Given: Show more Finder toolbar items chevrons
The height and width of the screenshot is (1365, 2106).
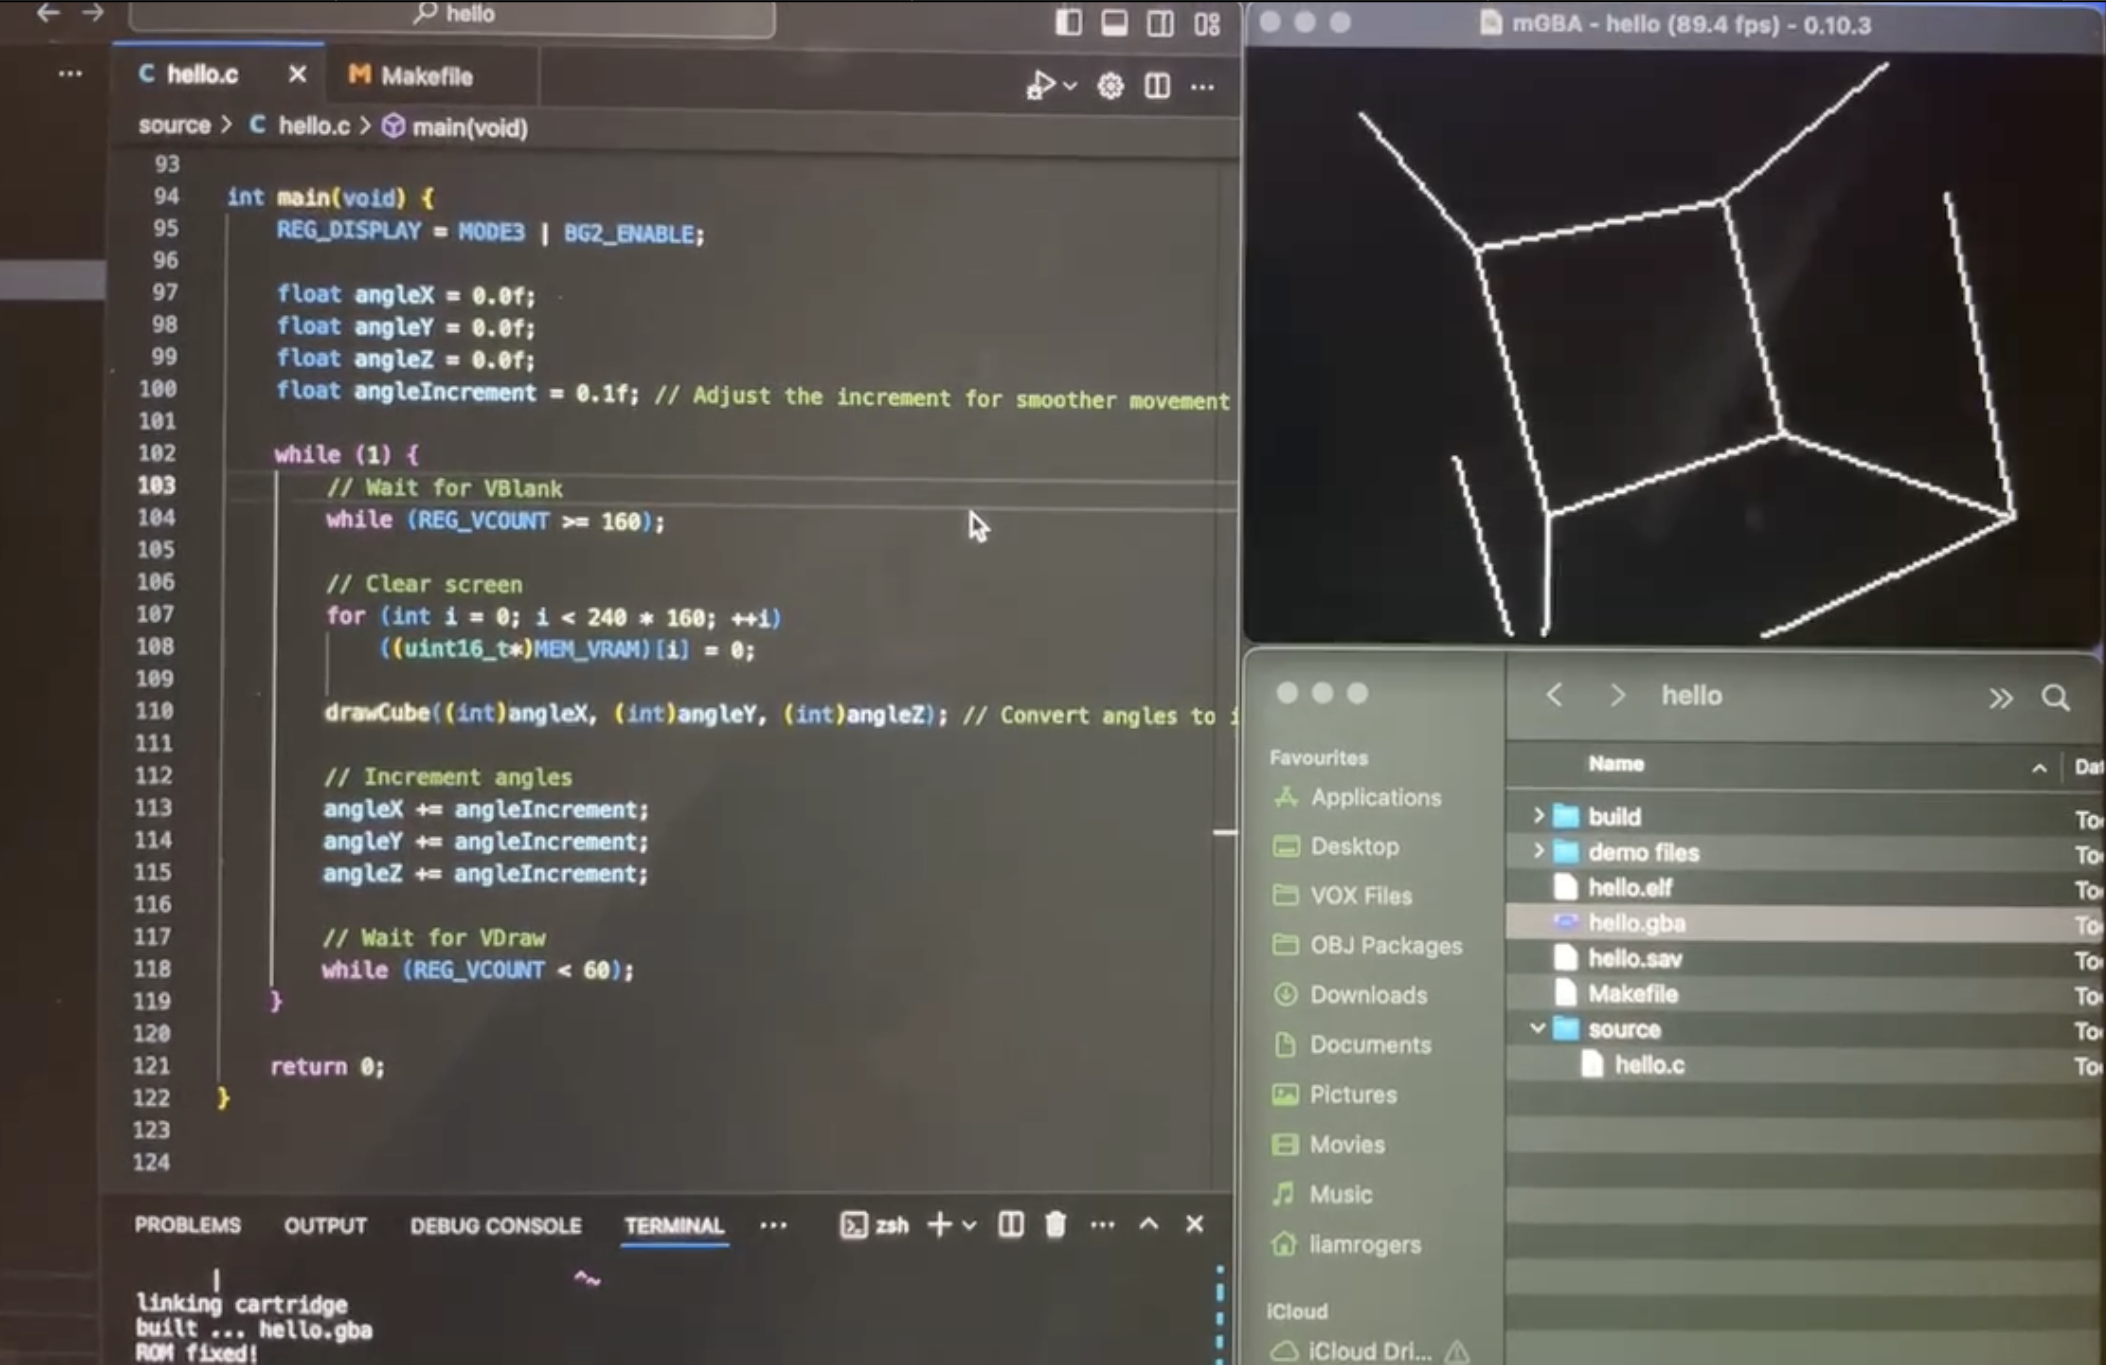Looking at the screenshot, I should [2000, 698].
